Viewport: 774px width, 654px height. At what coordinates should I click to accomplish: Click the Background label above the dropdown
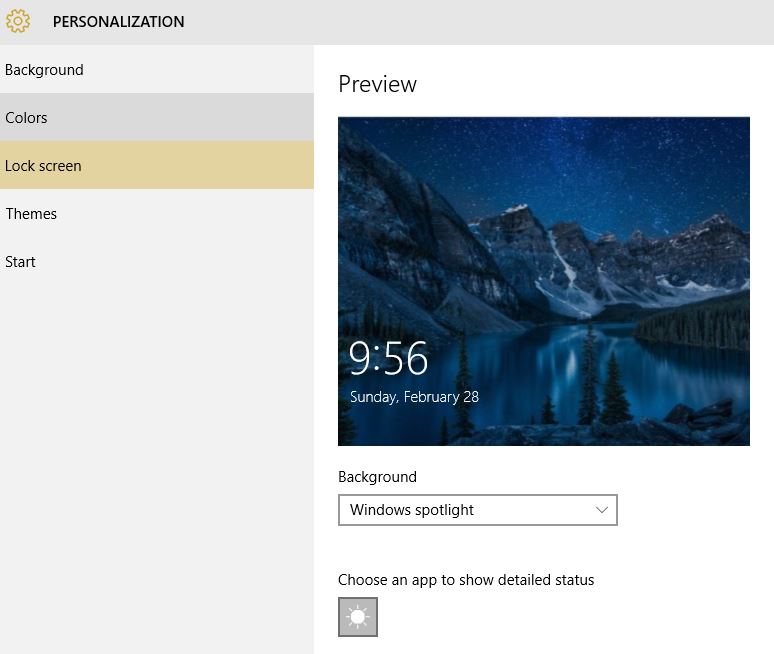(378, 477)
